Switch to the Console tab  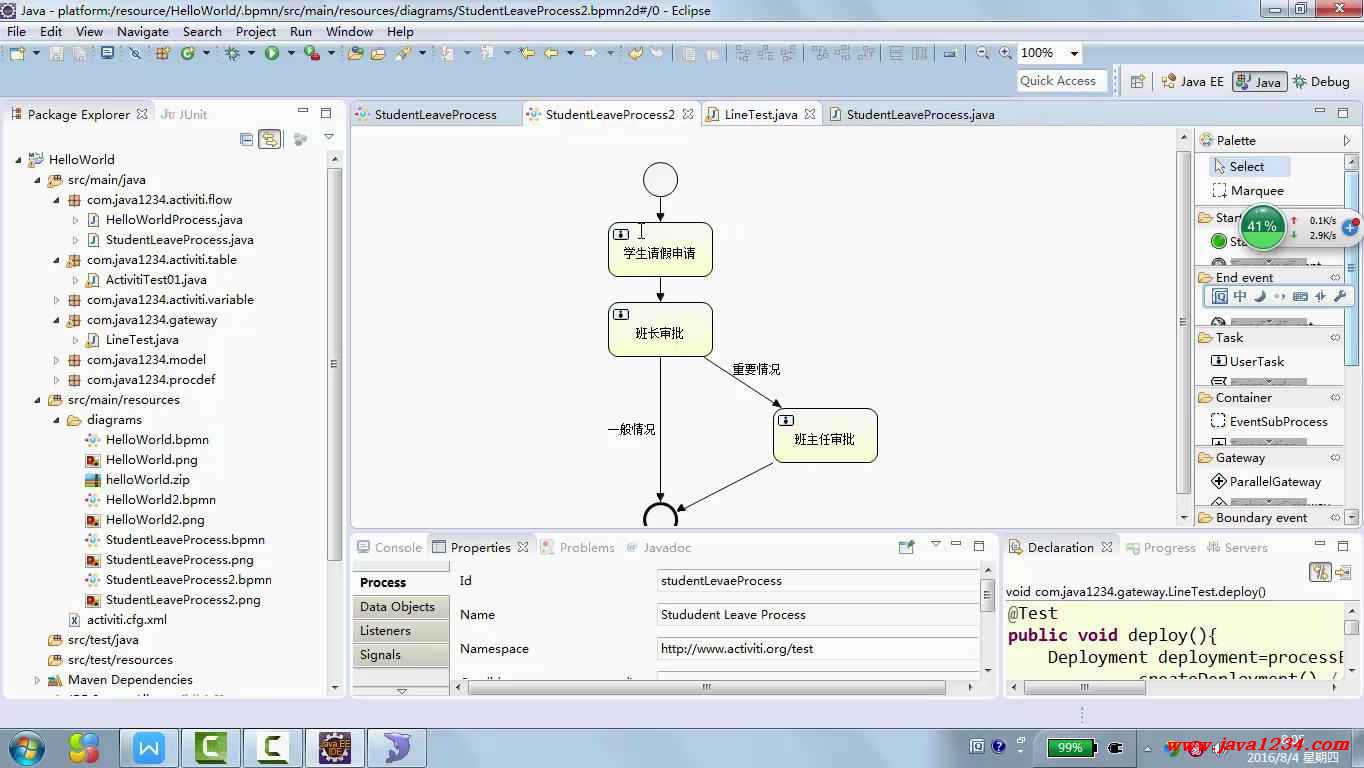pos(390,547)
